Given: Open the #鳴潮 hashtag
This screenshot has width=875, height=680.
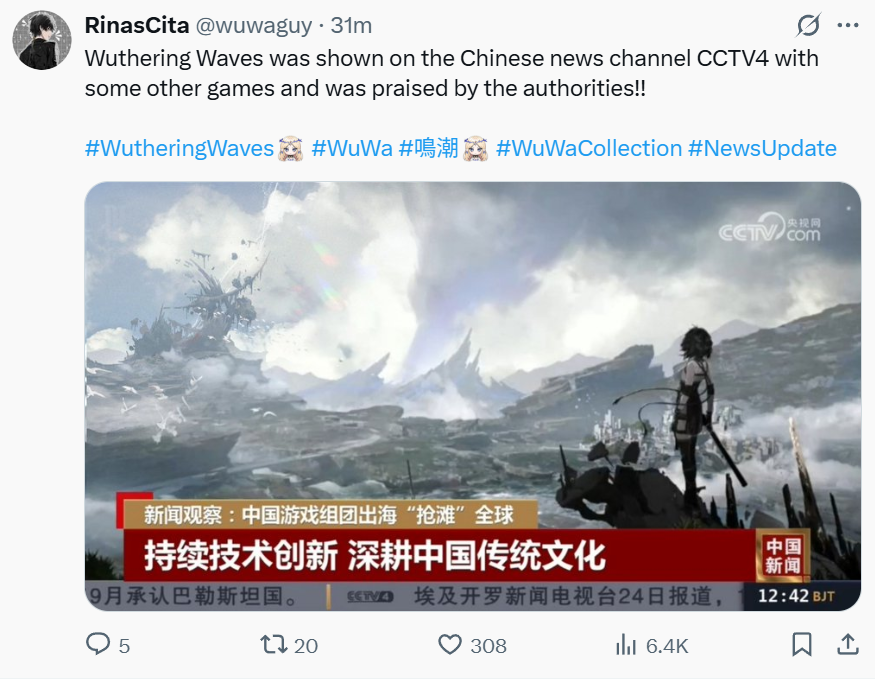Looking at the screenshot, I should (x=429, y=148).
